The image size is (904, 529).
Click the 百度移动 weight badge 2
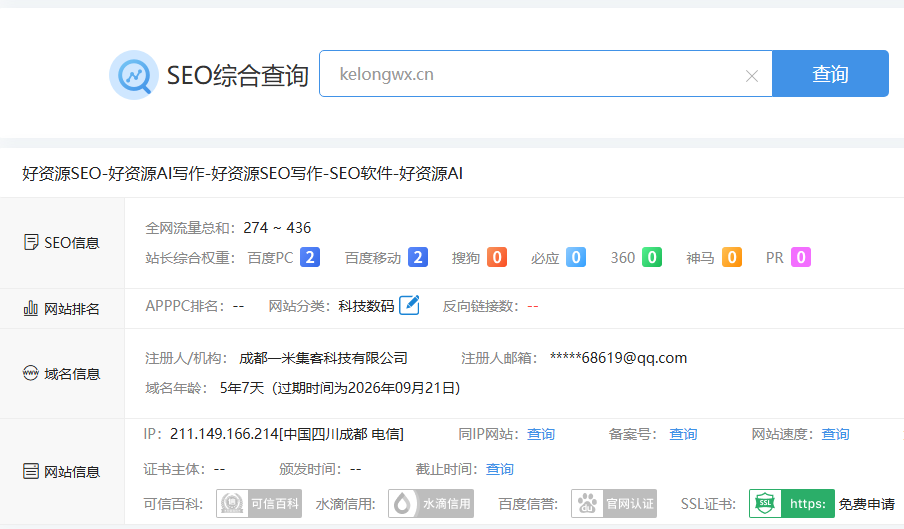pyautogui.click(x=417, y=258)
